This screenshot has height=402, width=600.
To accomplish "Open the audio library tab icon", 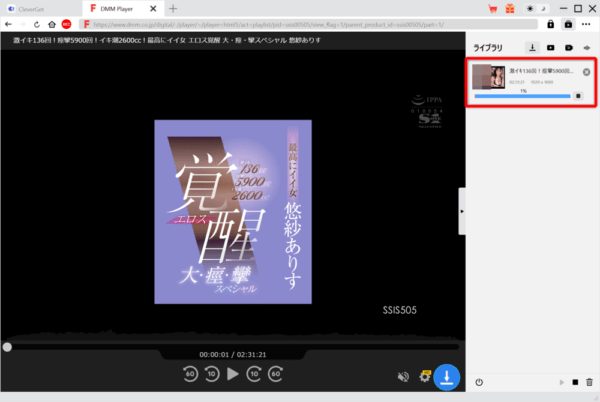I will [569, 48].
